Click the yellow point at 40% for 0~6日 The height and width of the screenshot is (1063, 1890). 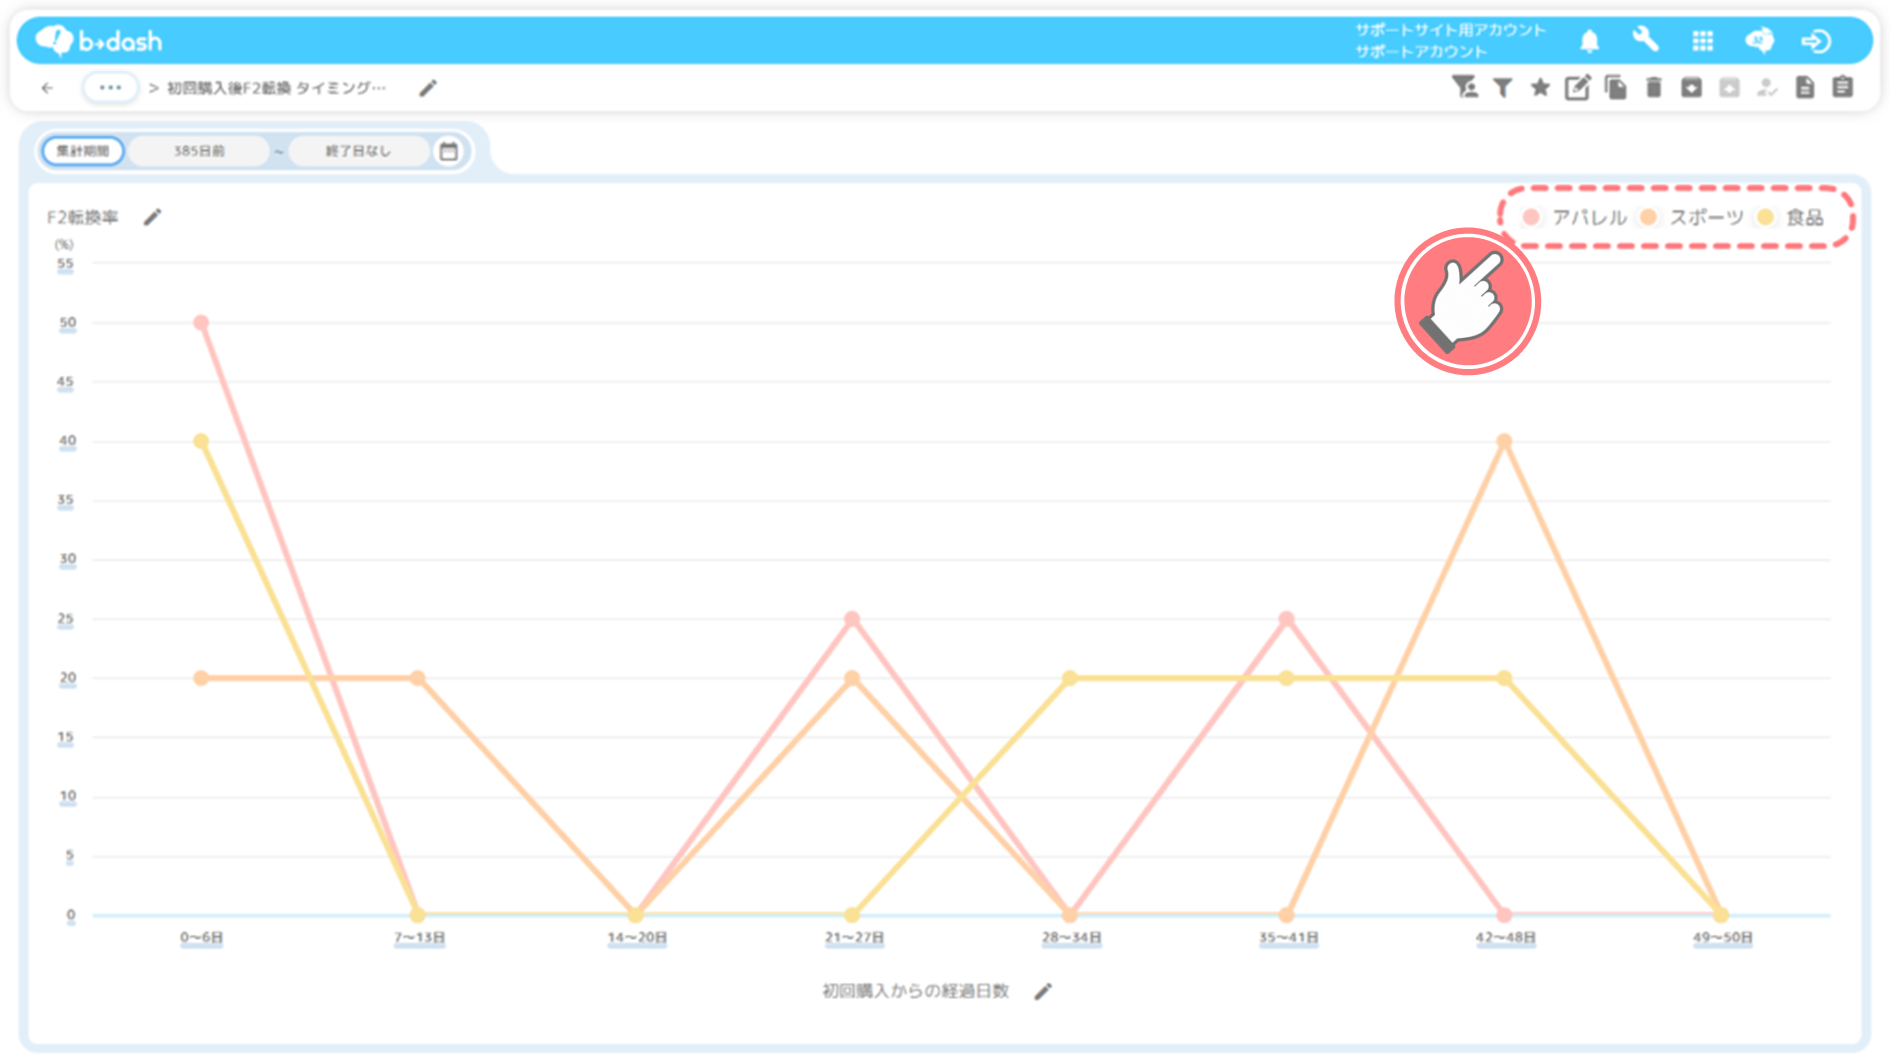tap(201, 441)
